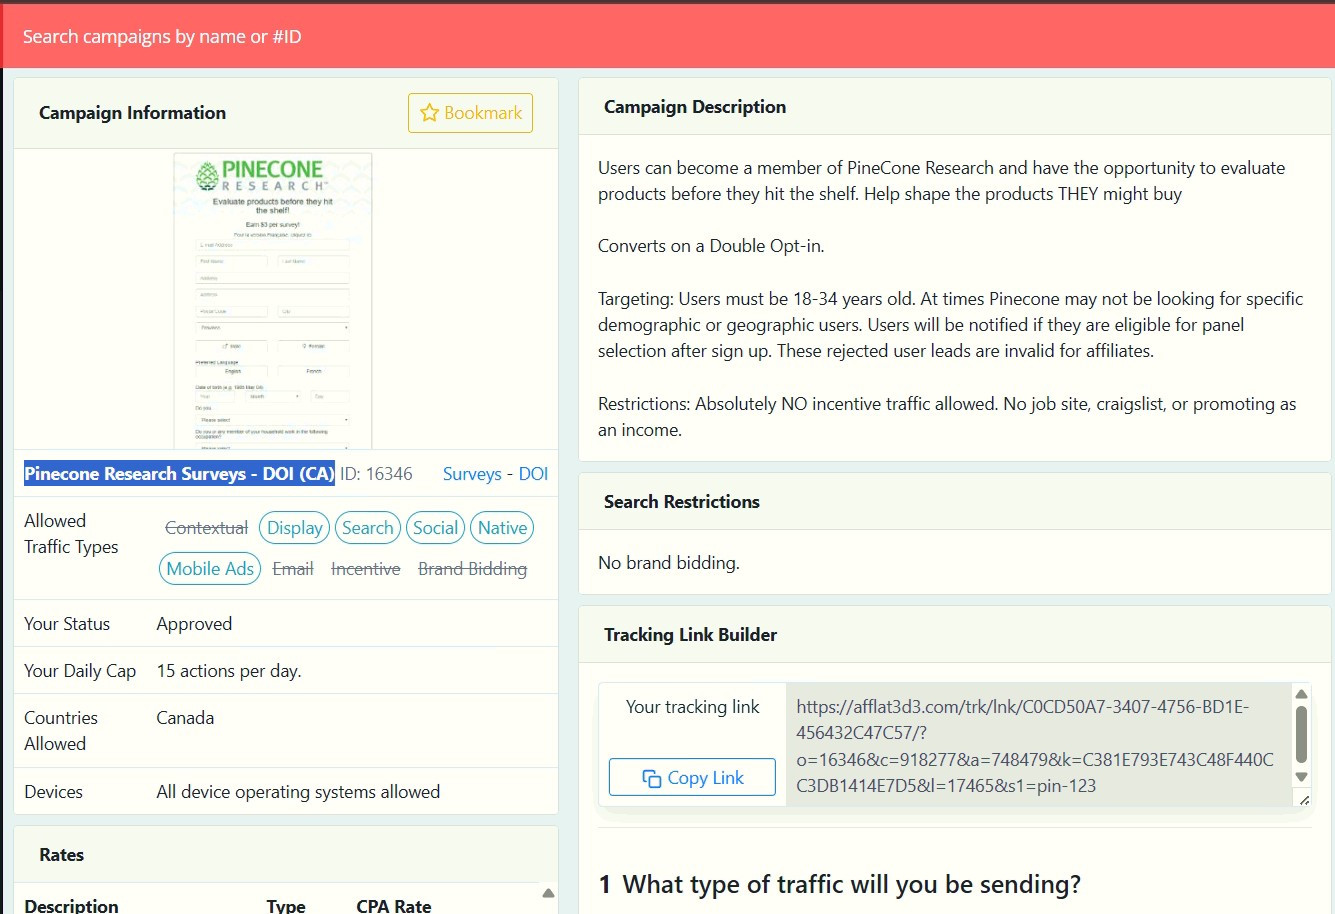Open the DOI category link

coord(533,474)
